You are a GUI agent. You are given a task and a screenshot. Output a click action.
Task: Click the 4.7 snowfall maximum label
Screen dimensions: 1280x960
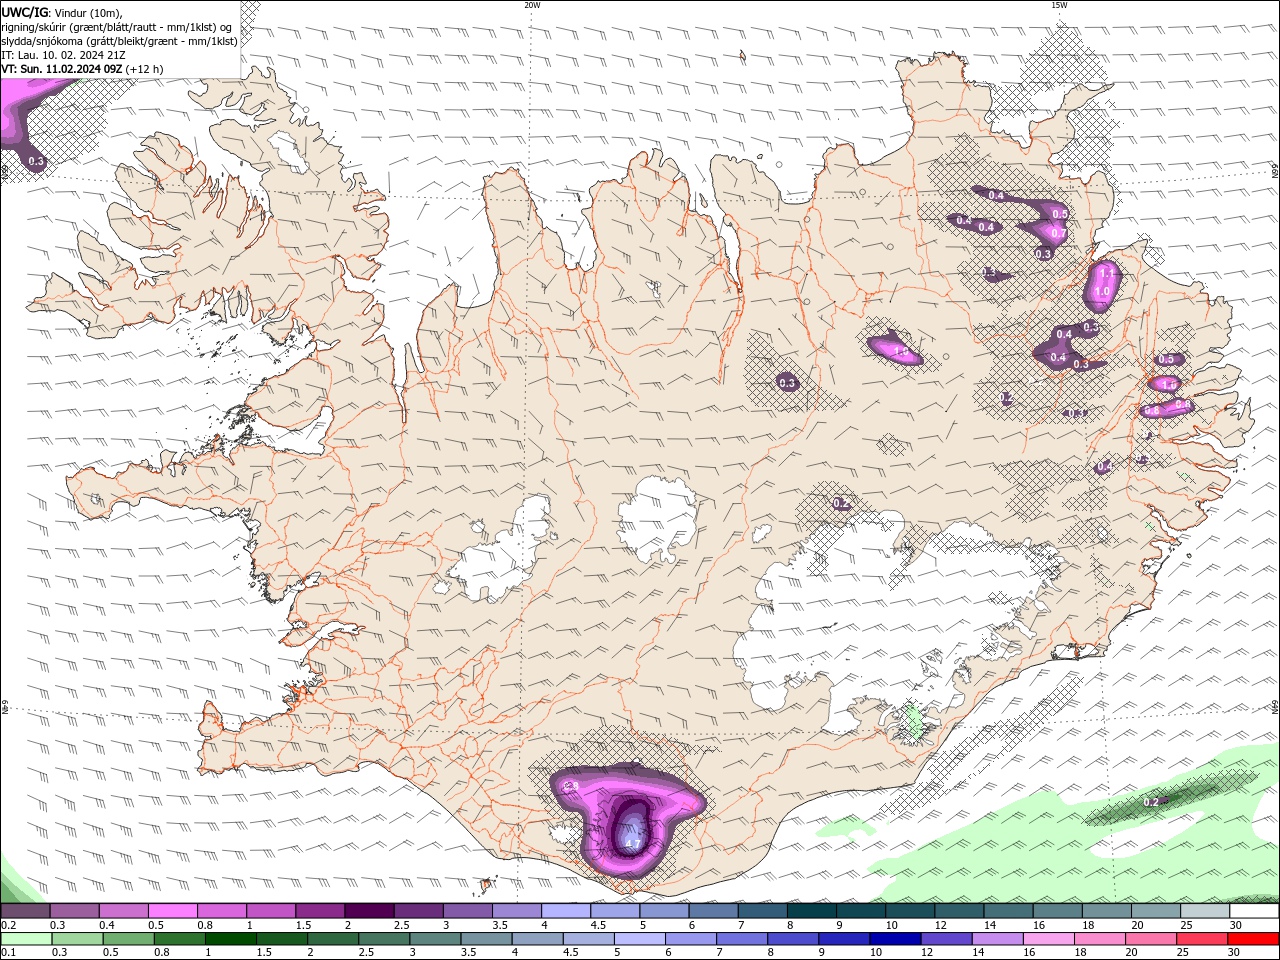coord(632,845)
